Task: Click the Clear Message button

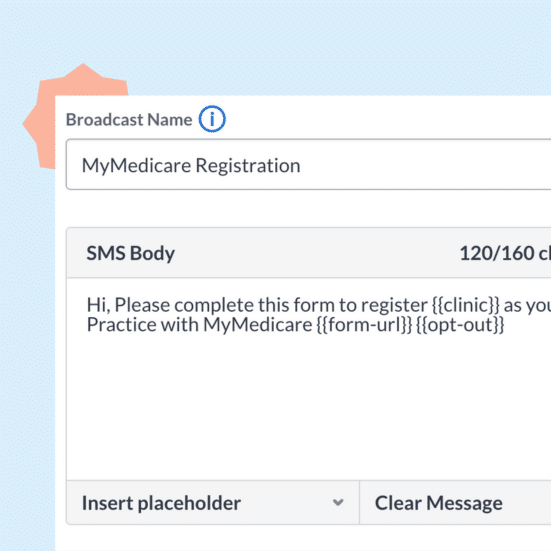Action: point(439,503)
